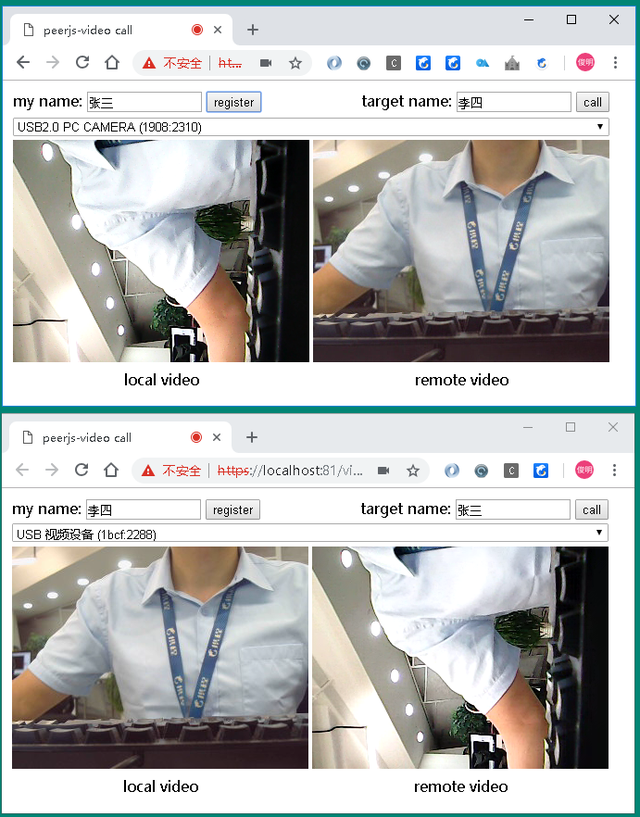Reload the page in the top browser window

pos(82,63)
